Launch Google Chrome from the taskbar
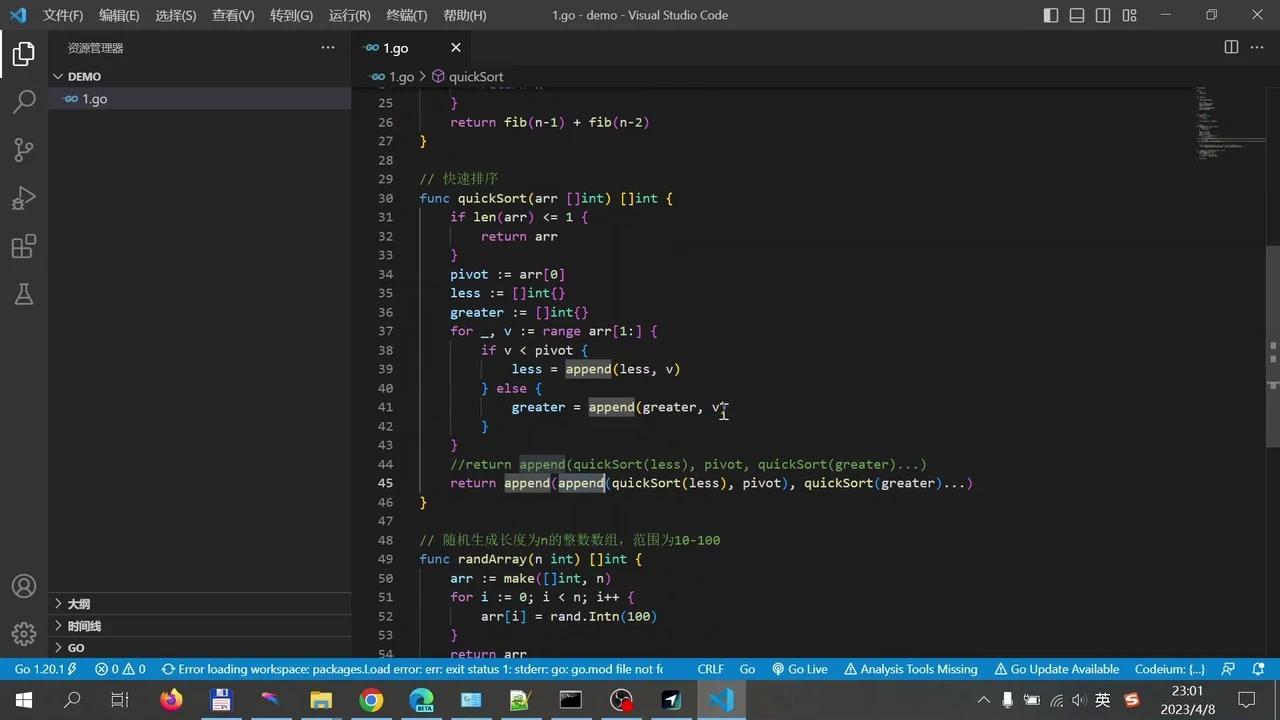The width and height of the screenshot is (1280, 720). [x=370, y=700]
